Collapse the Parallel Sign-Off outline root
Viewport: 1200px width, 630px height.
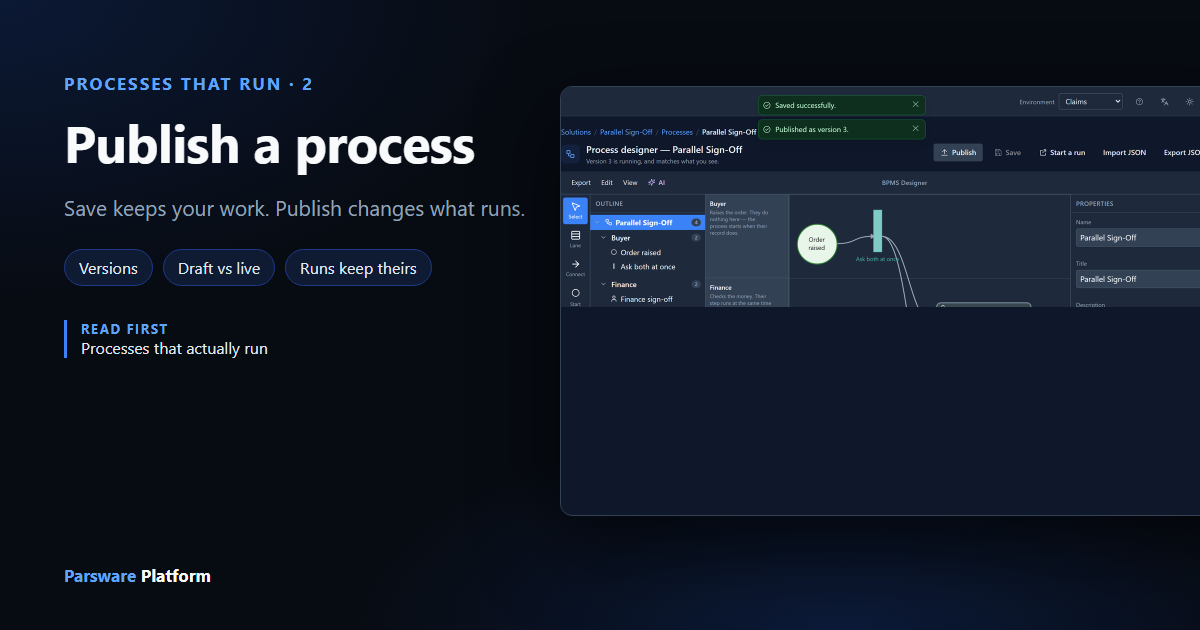click(598, 222)
